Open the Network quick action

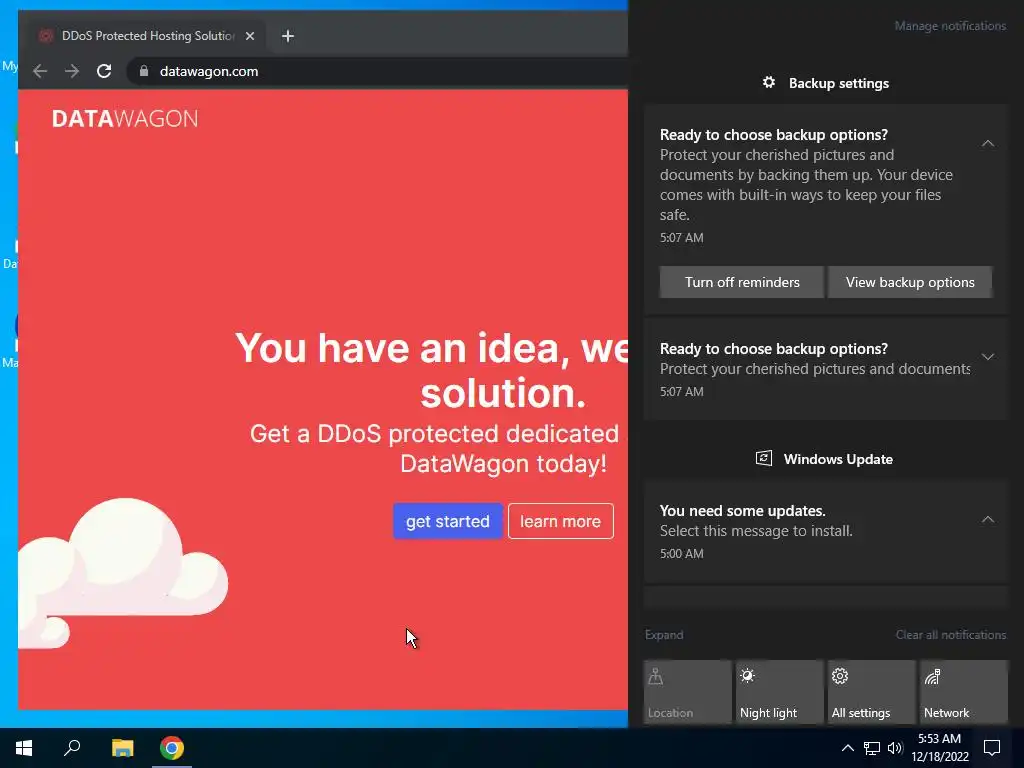[x=964, y=692]
